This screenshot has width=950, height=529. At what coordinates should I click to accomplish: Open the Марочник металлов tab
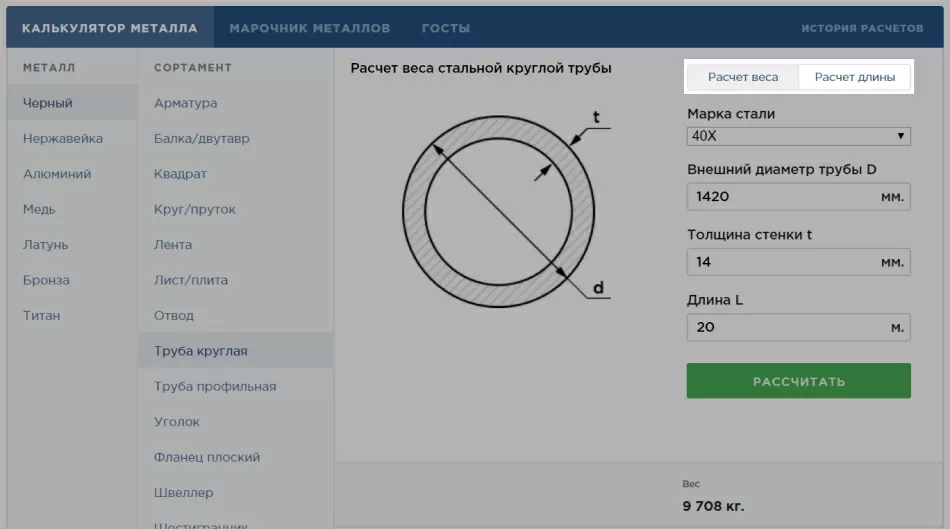point(309,28)
